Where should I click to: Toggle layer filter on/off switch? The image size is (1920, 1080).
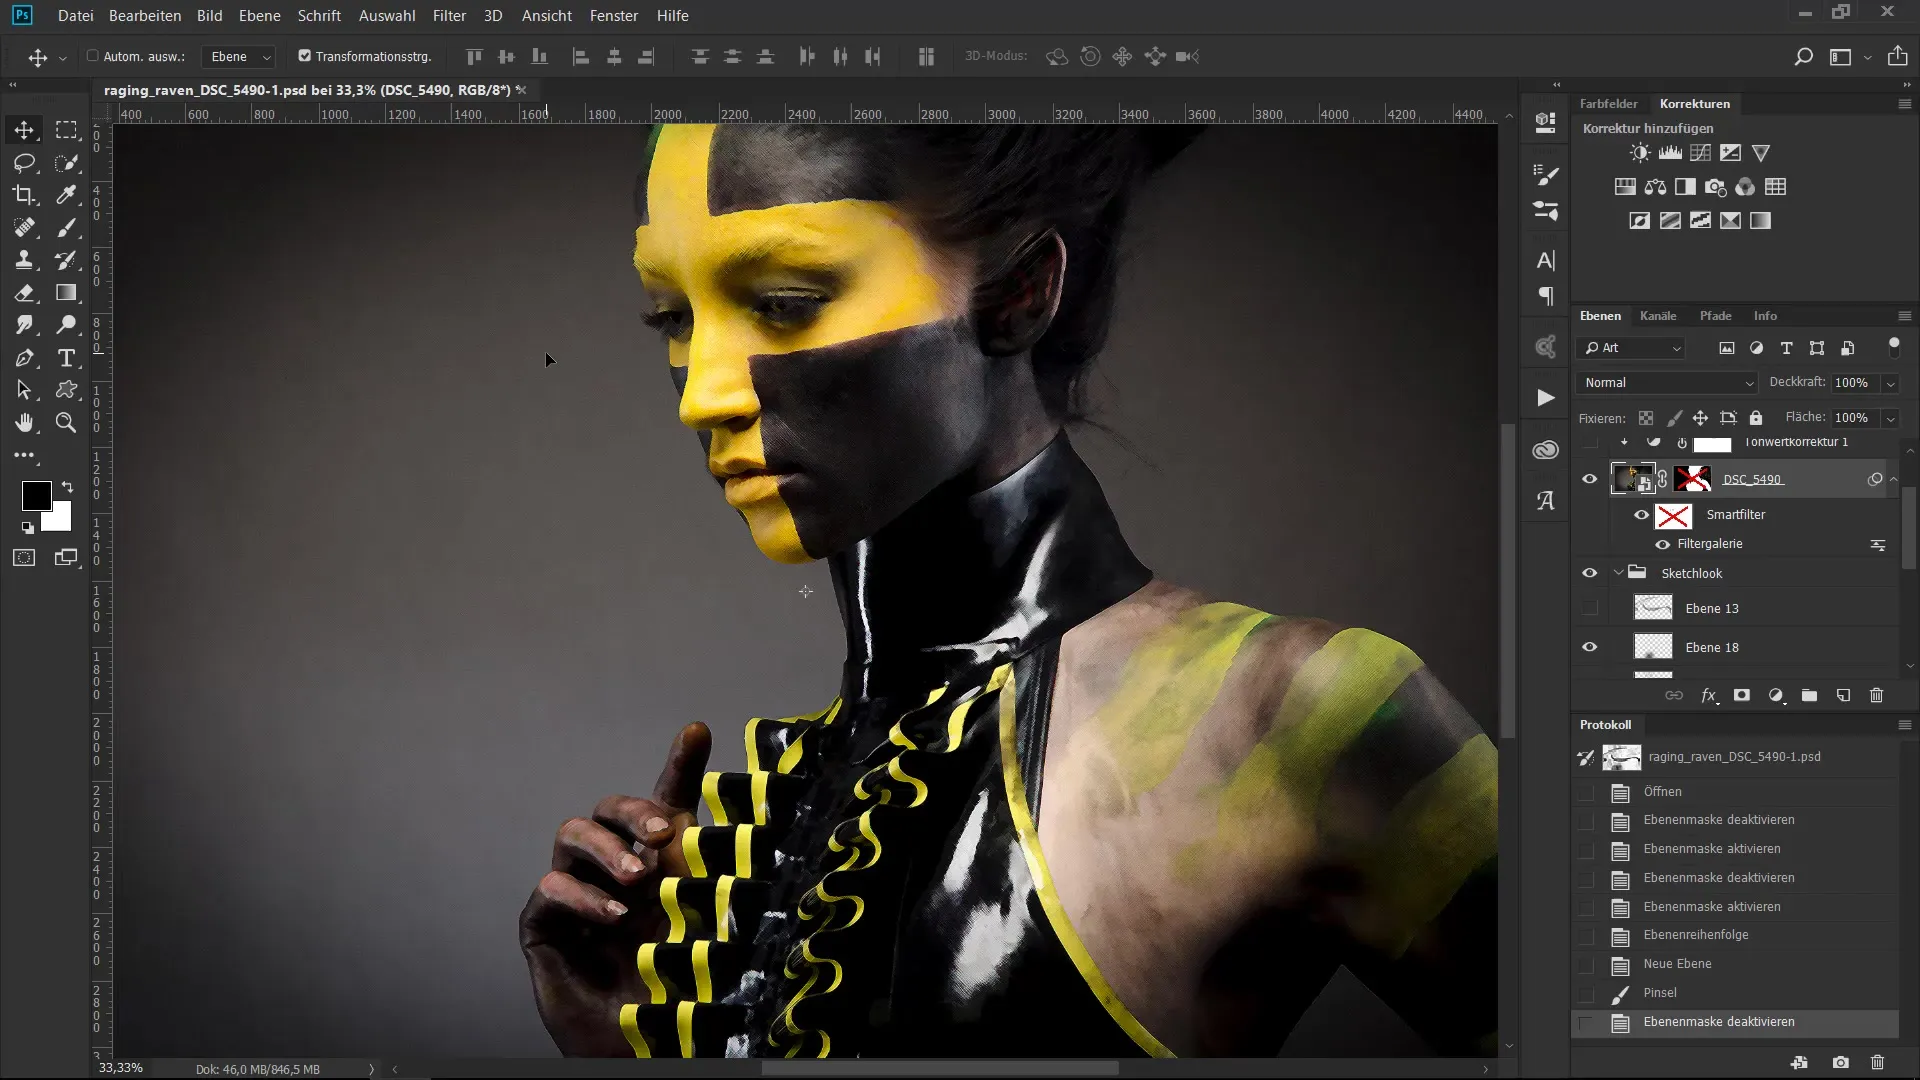click(x=1893, y=347)
